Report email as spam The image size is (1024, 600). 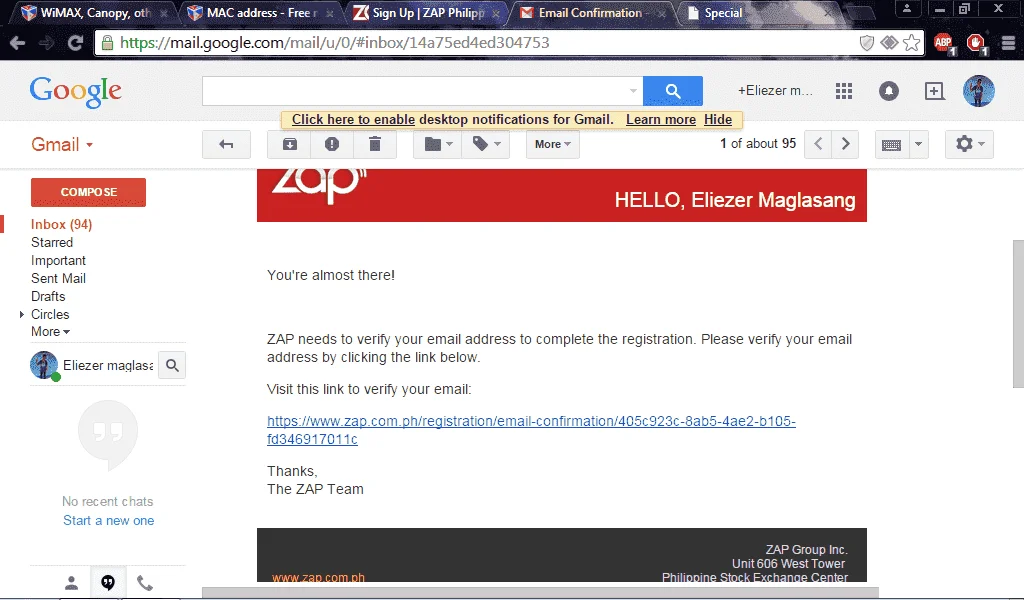(332, 144)
